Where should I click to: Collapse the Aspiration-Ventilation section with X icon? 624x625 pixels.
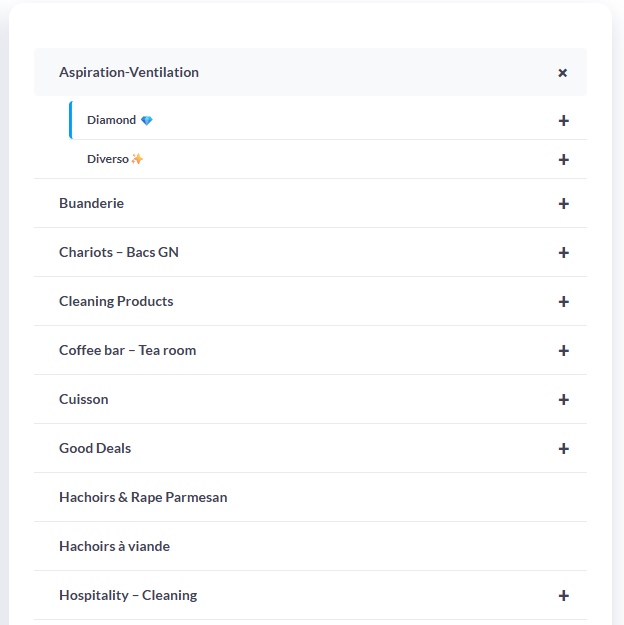tap(563, 73)
